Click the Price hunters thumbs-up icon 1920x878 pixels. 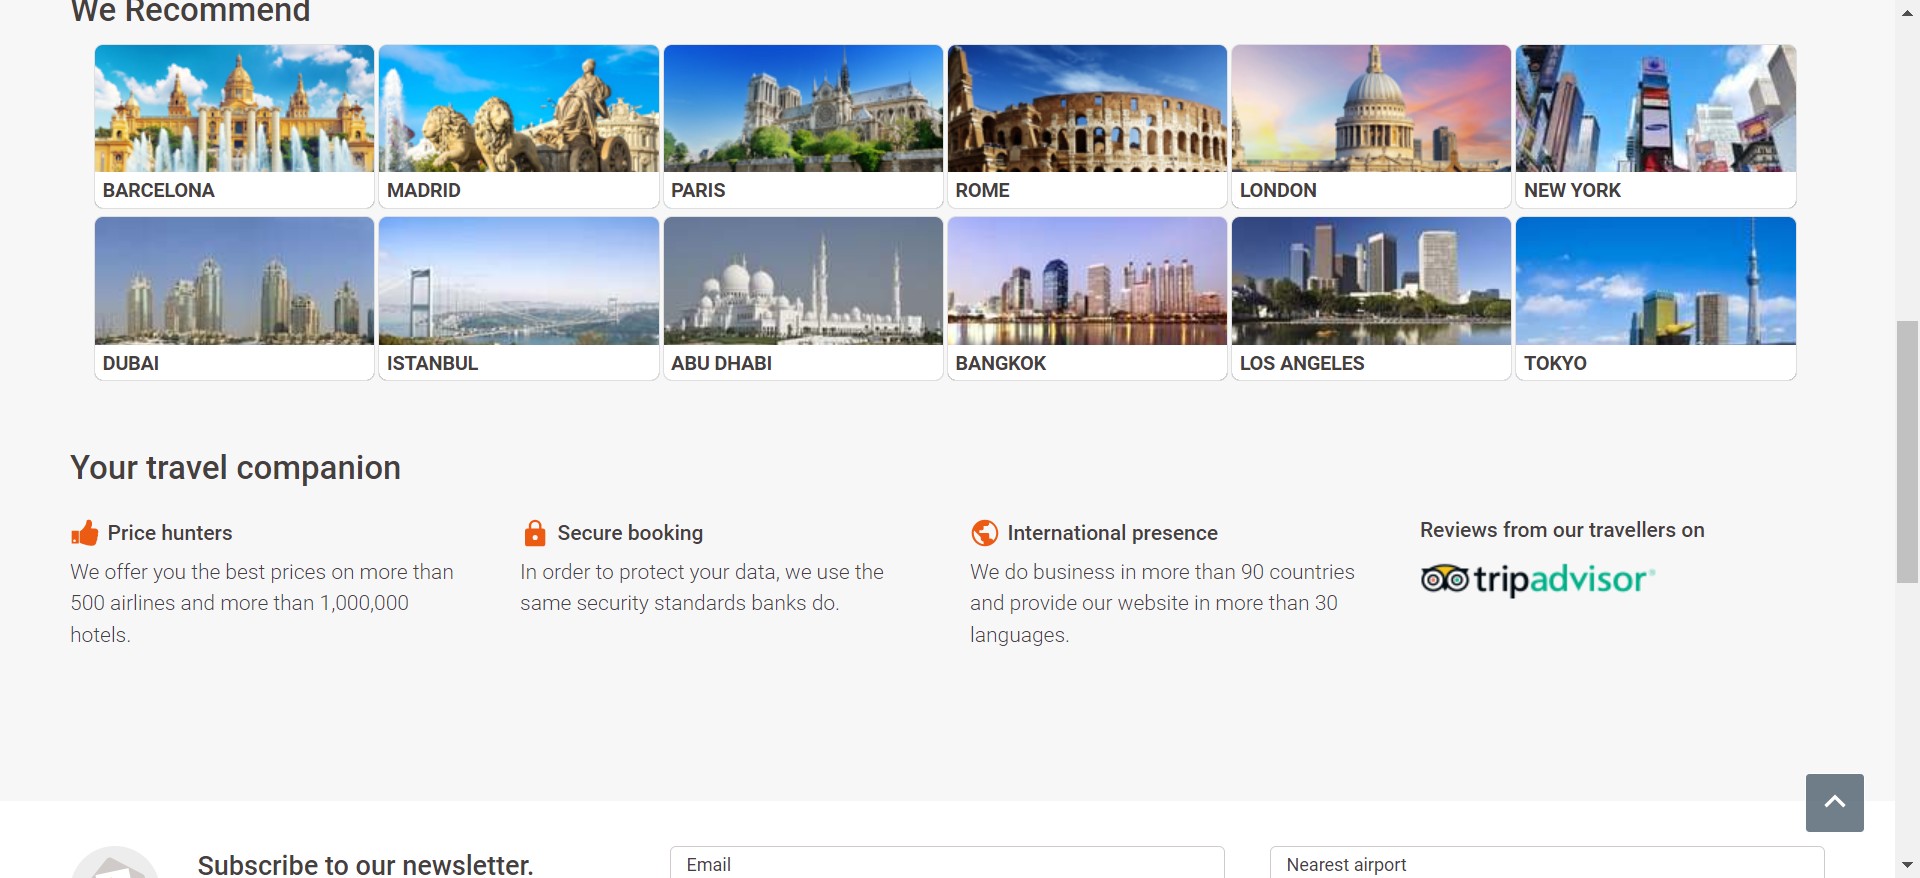(x=85, y=533)
